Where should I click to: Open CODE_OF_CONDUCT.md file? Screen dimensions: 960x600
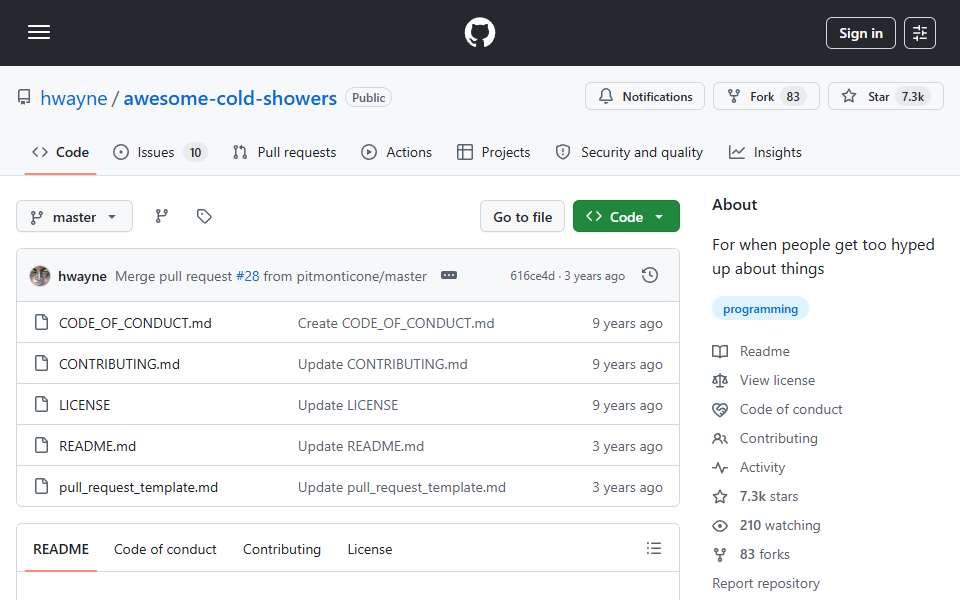pos(135,323)
